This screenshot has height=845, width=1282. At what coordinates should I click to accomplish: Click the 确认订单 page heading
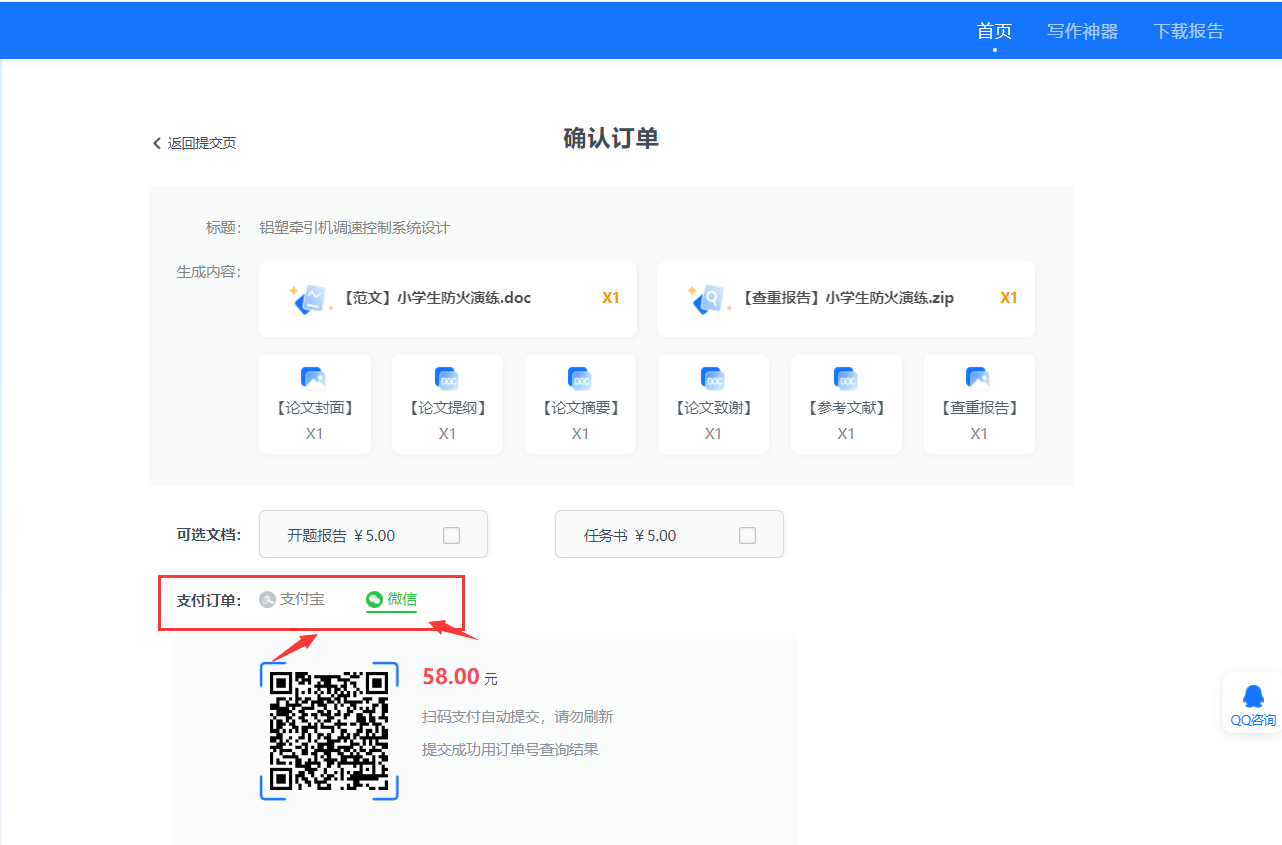[611, 139]
